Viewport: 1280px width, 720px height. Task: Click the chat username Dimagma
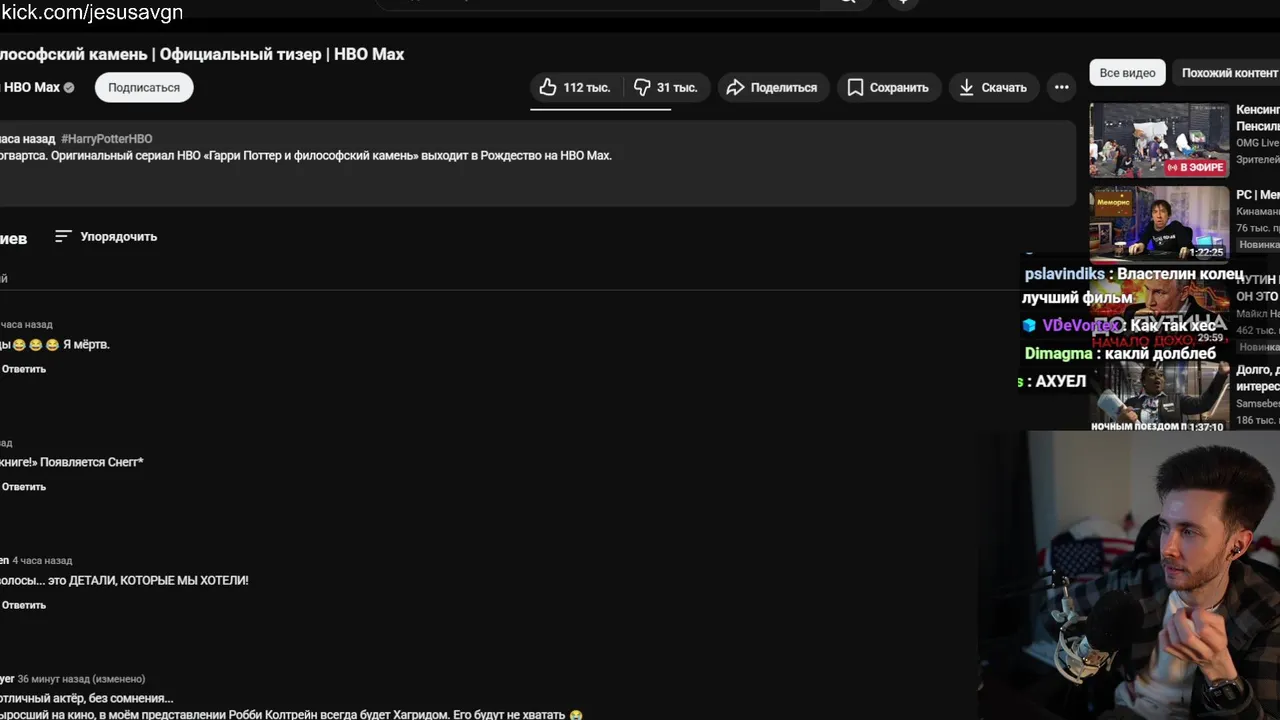pyautogui.click(x=1058, y=354)
